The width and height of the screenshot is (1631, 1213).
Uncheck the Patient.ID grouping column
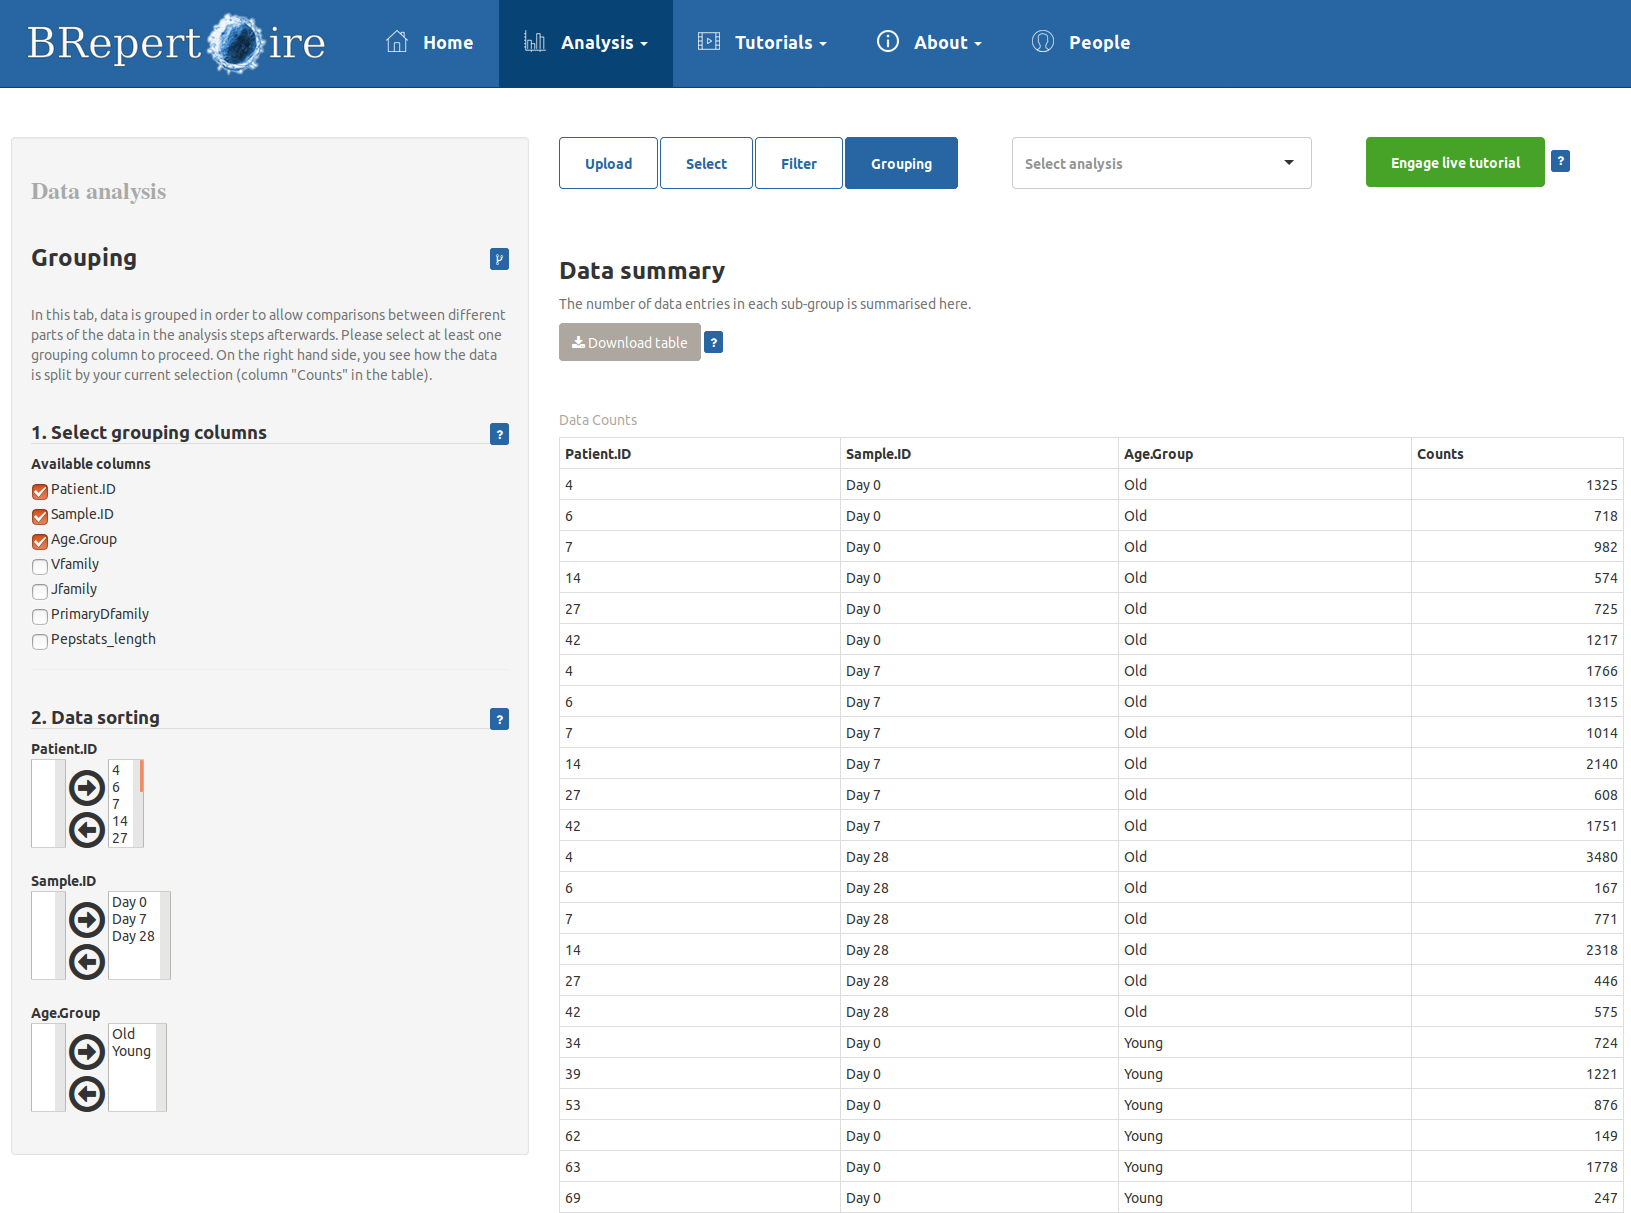click(40, 491)
